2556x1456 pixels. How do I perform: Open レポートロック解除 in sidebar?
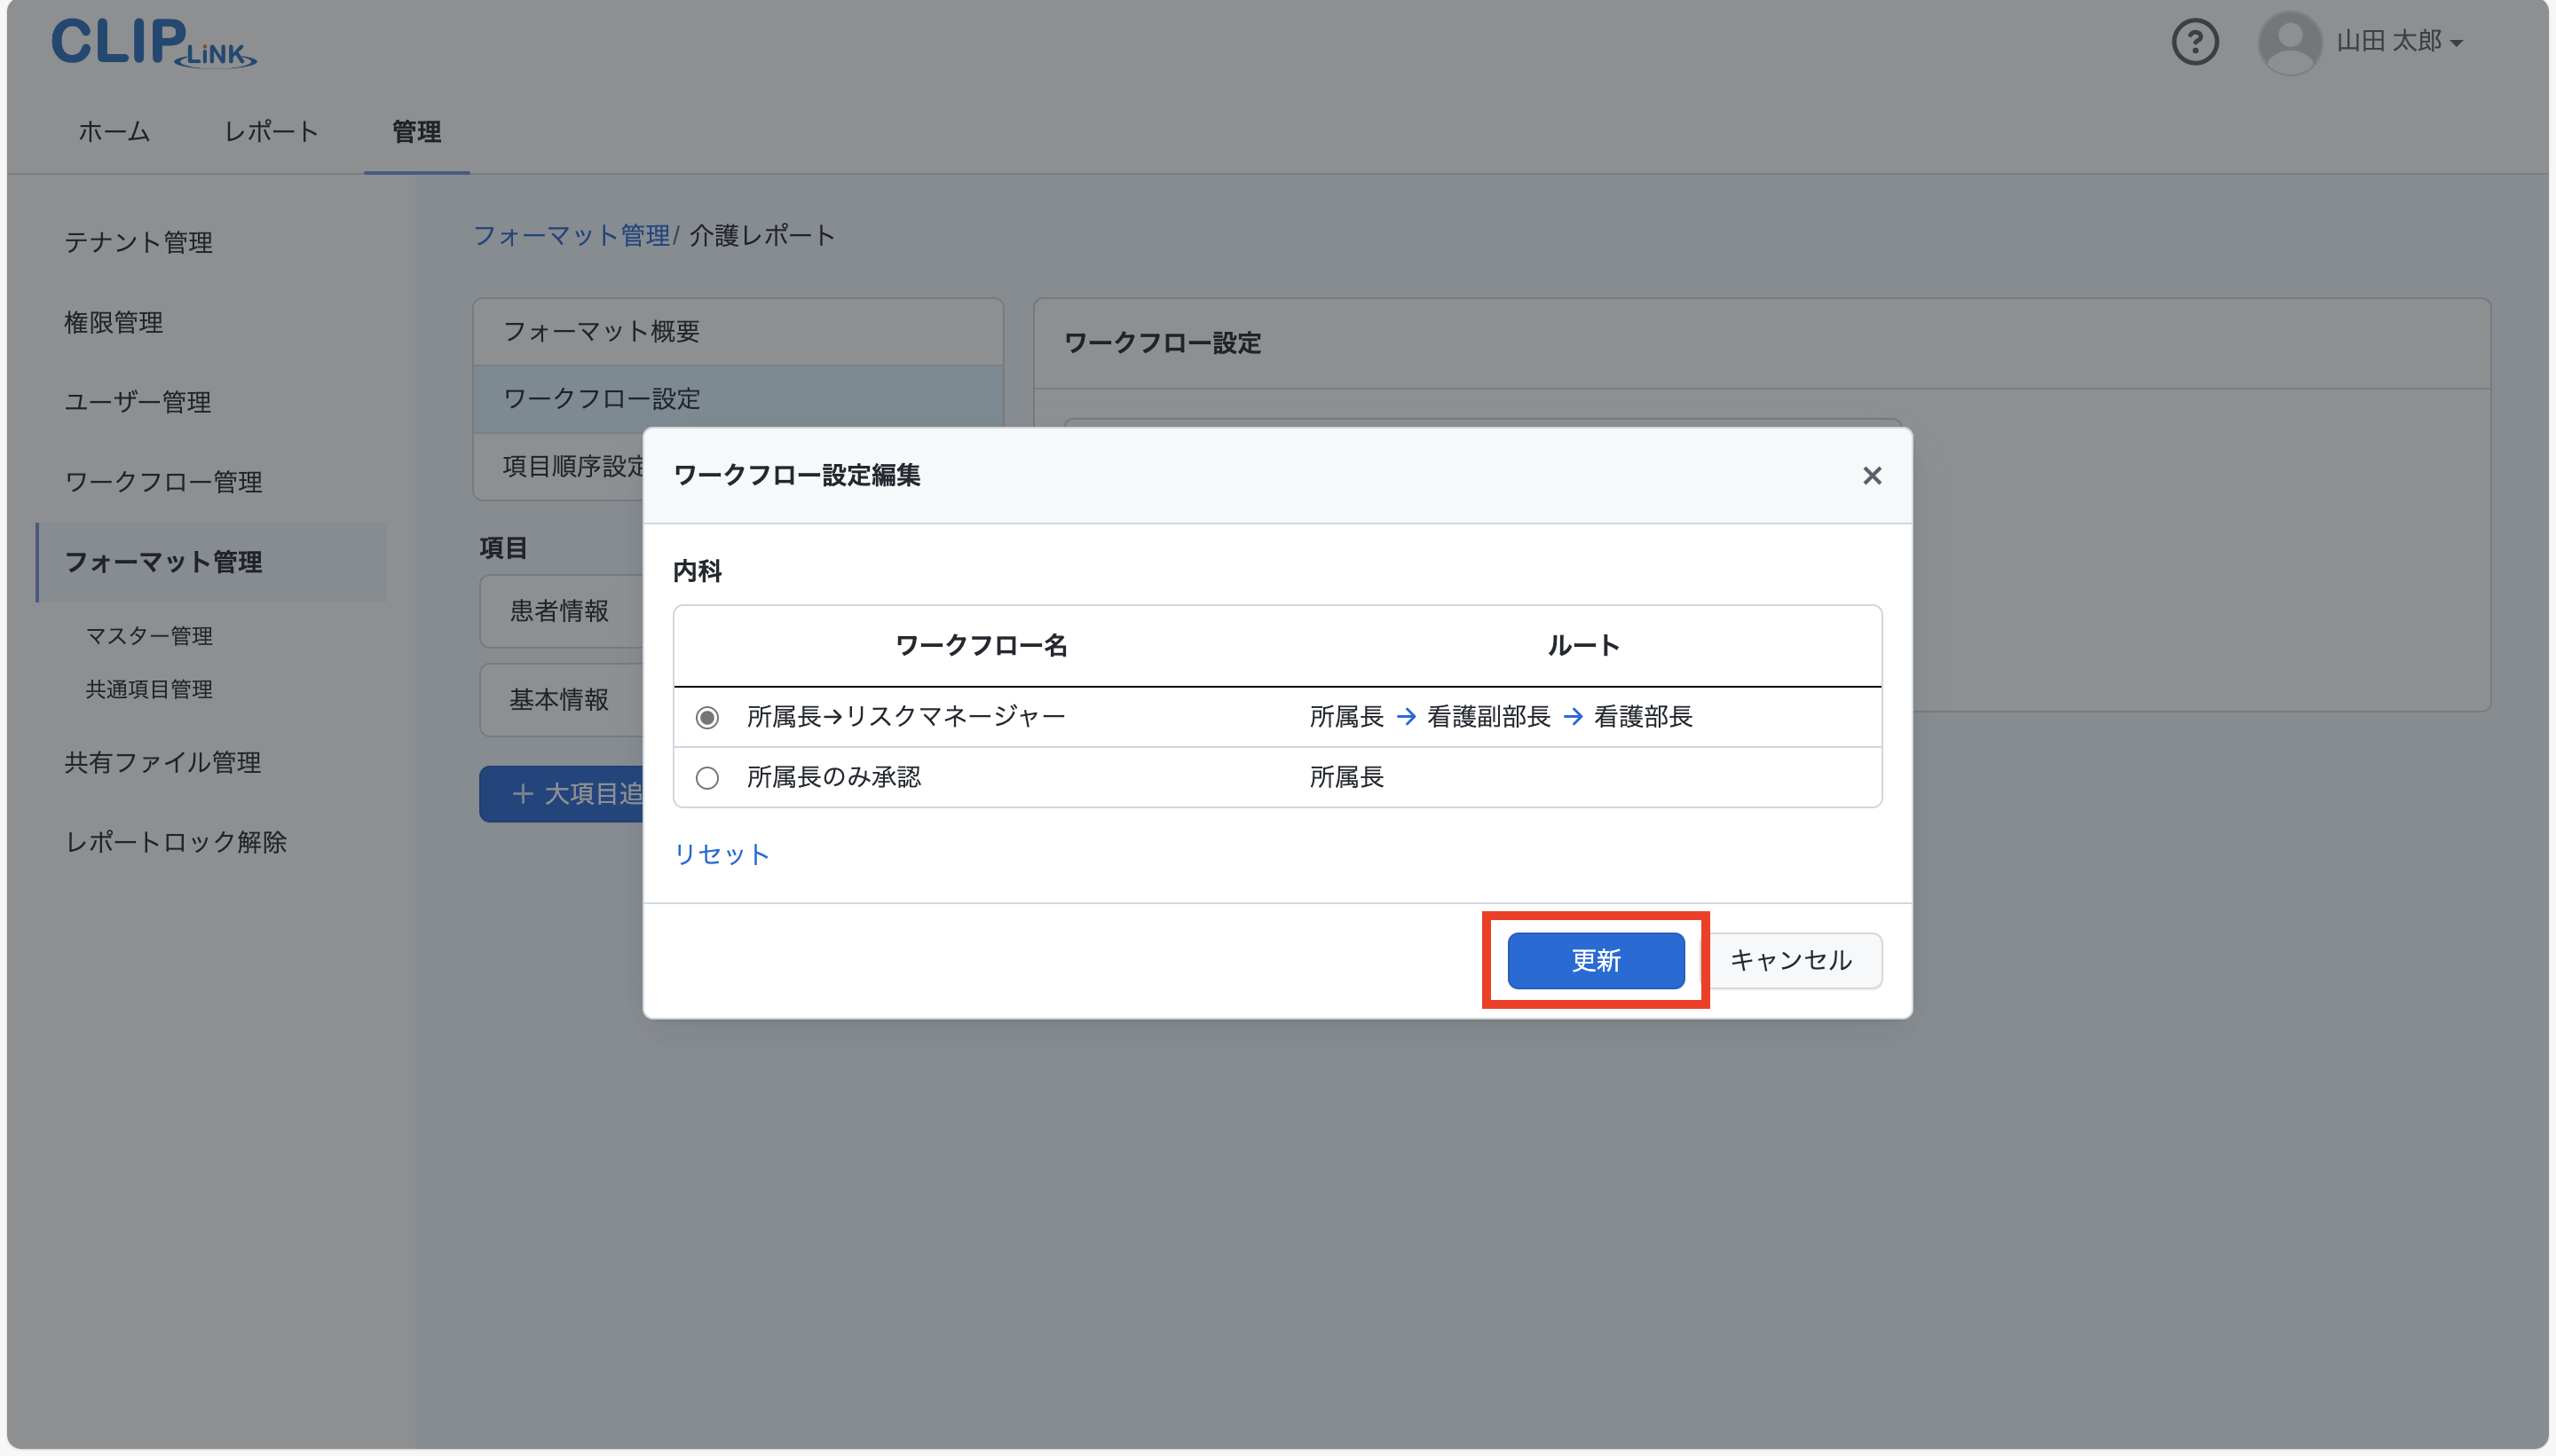[176, 842]
